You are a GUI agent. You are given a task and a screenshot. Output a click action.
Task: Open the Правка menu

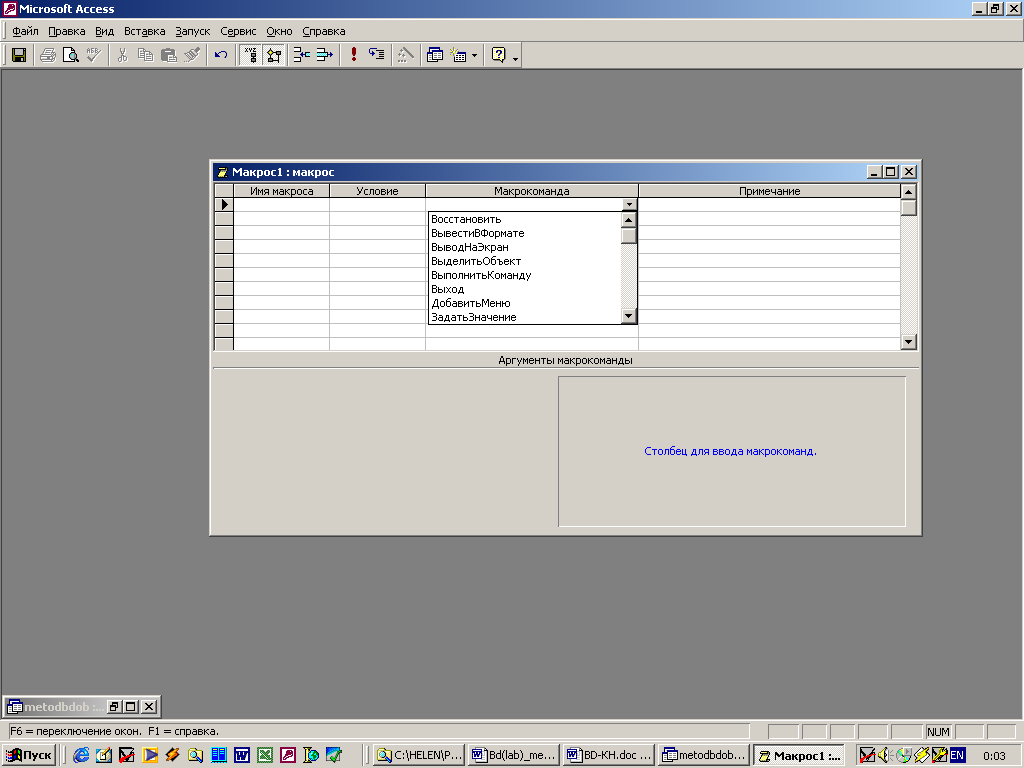(x=67, y=31)
